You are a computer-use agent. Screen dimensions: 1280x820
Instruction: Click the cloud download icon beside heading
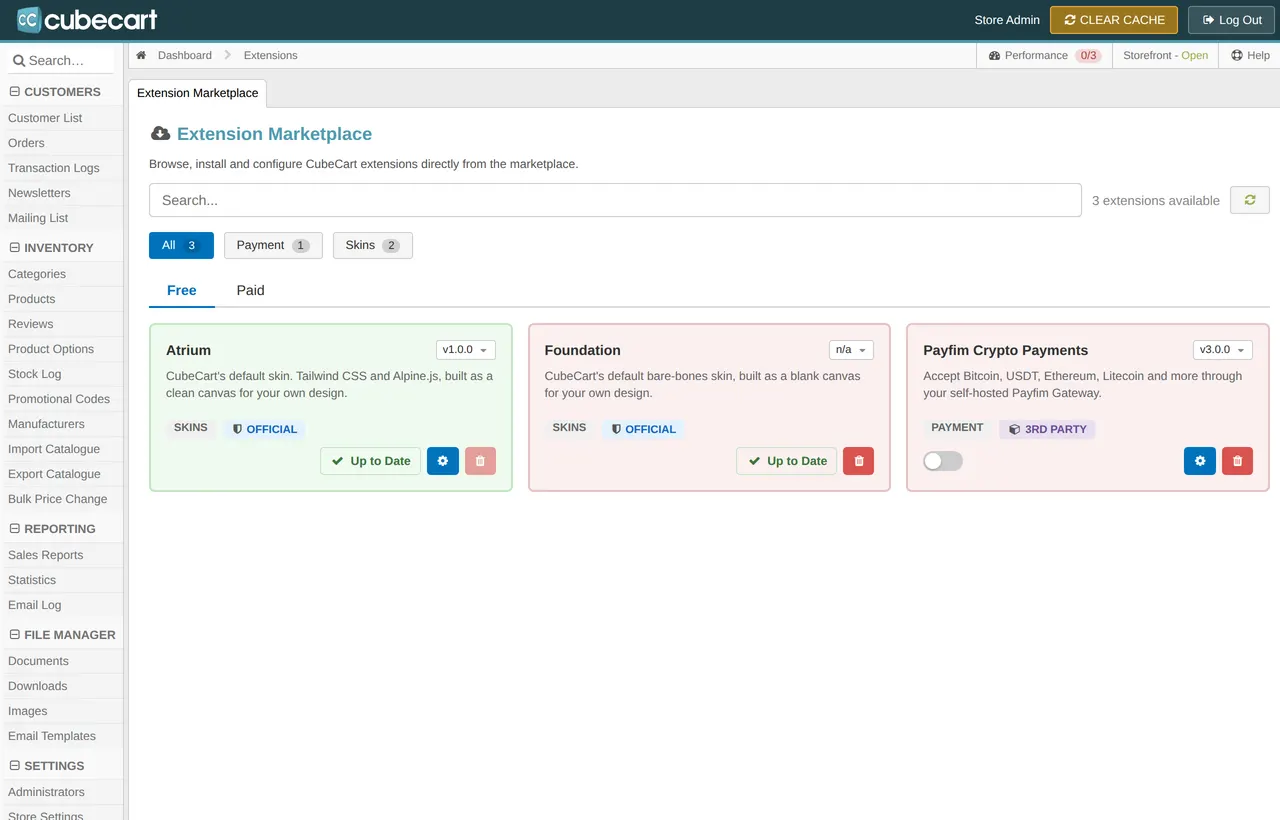click(x=160, y=134)
